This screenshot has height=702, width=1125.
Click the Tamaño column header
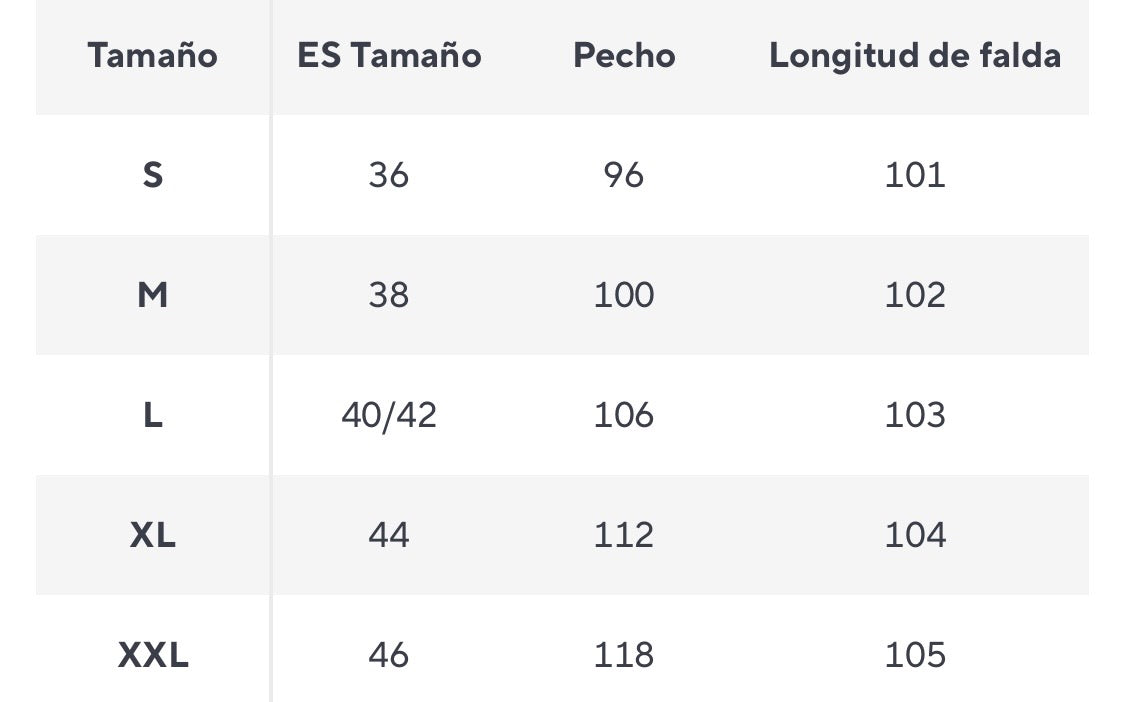[152, 55]
